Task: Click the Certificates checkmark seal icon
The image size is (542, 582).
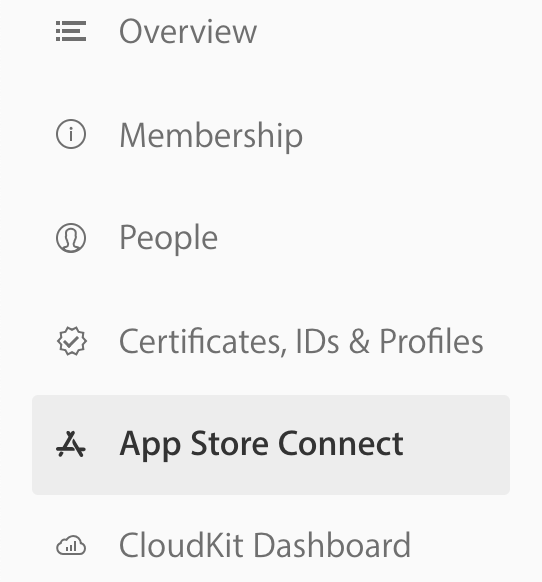Action: (72, 341)
